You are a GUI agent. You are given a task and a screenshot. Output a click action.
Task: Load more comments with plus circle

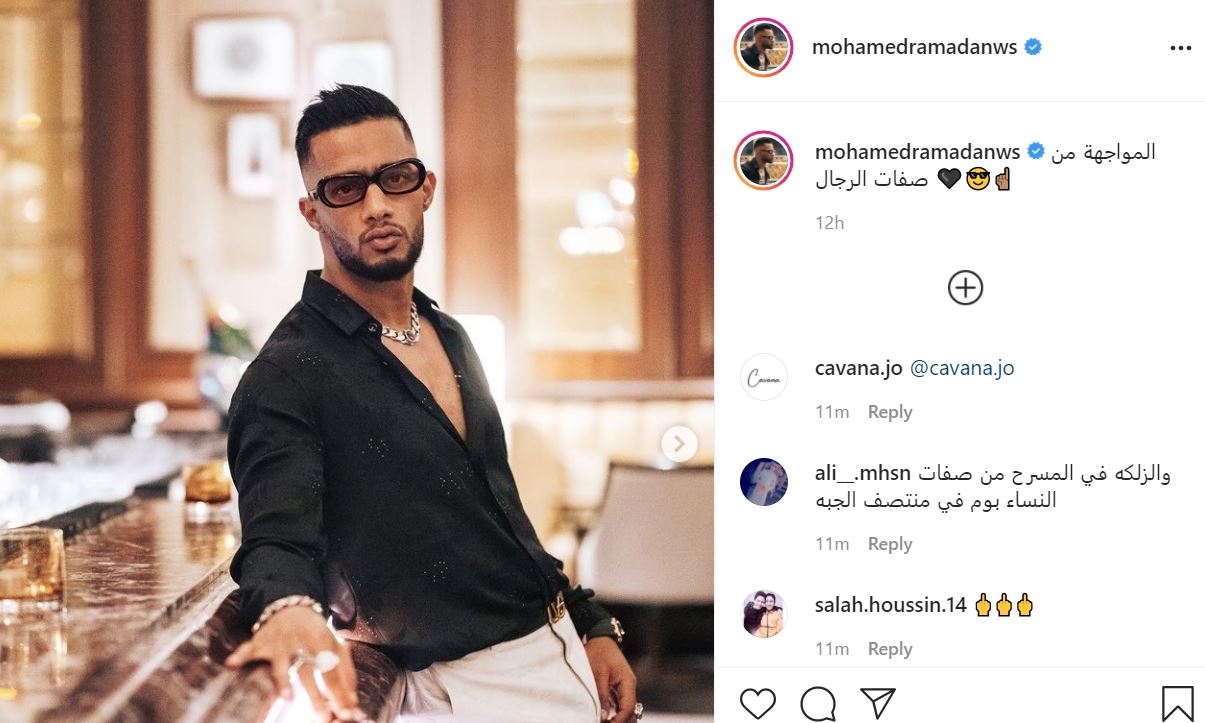(965, 288)
